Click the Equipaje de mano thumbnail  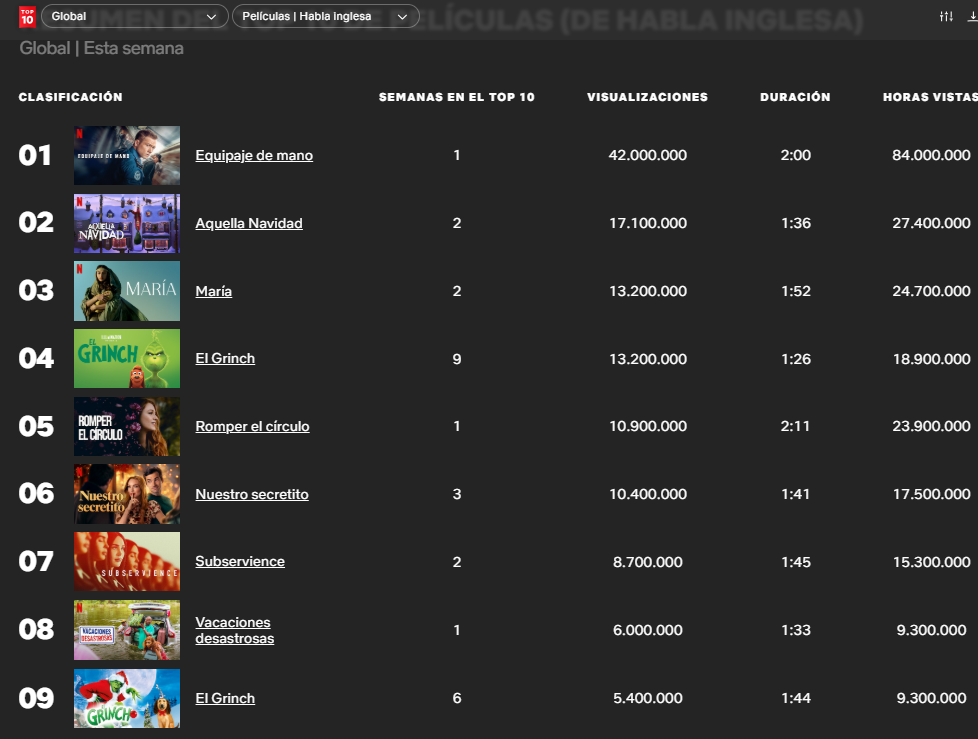(x=127, y=155)
